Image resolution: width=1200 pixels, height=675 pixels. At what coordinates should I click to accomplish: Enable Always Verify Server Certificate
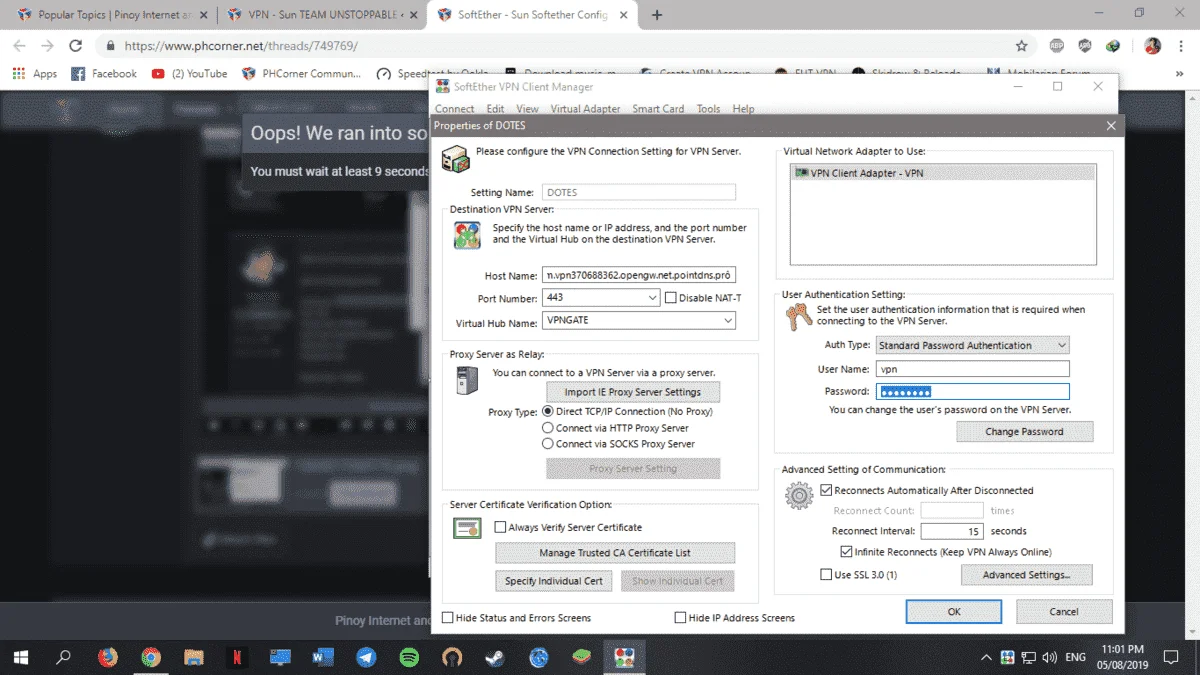coord(501,527)
